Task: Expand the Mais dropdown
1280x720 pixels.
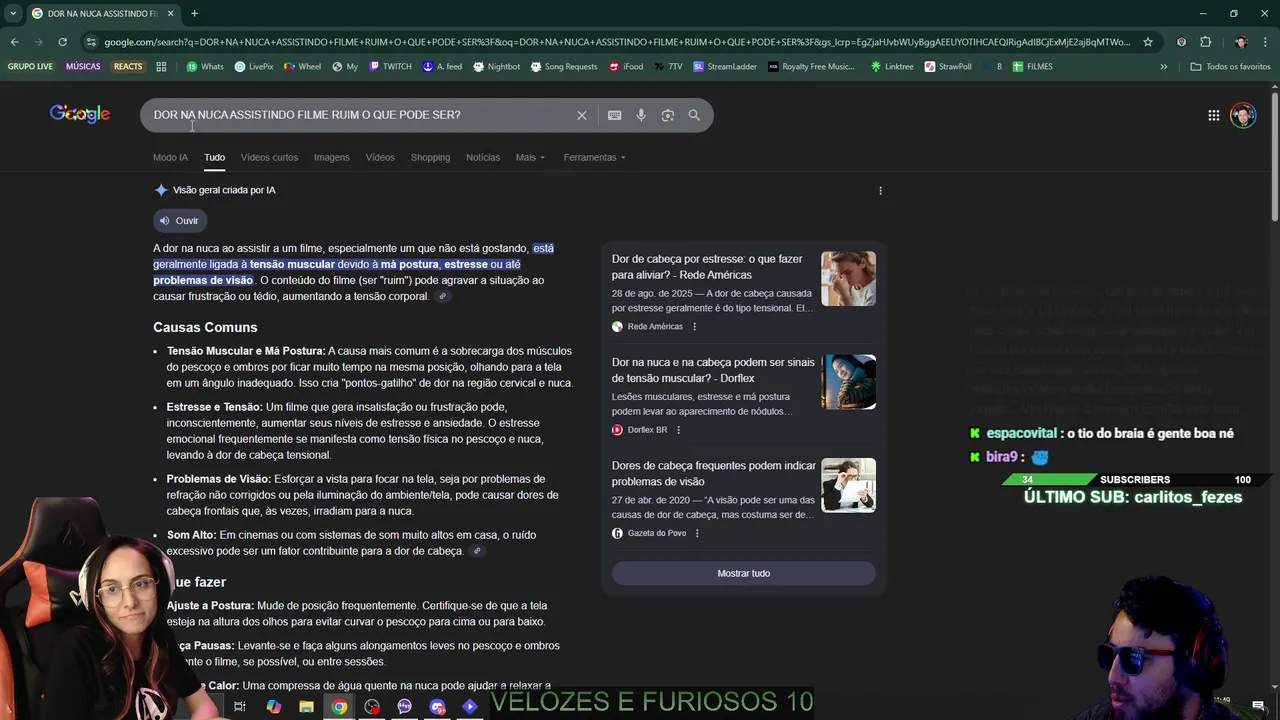Action: point(530,157)
